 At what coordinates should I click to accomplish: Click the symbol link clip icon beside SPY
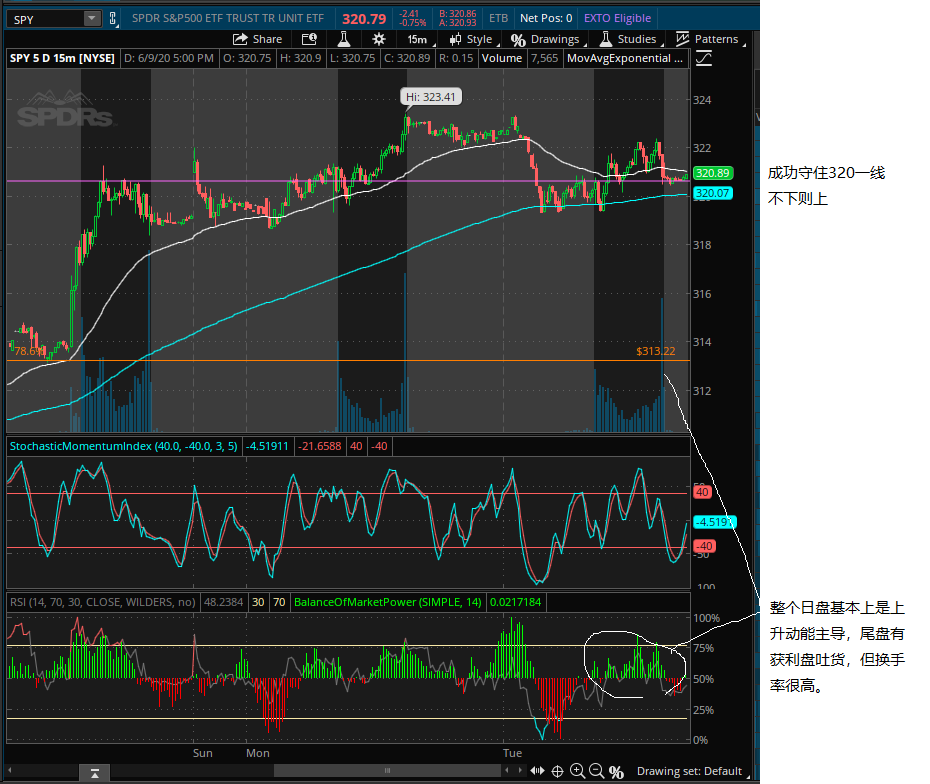click(x=113, y=18)
